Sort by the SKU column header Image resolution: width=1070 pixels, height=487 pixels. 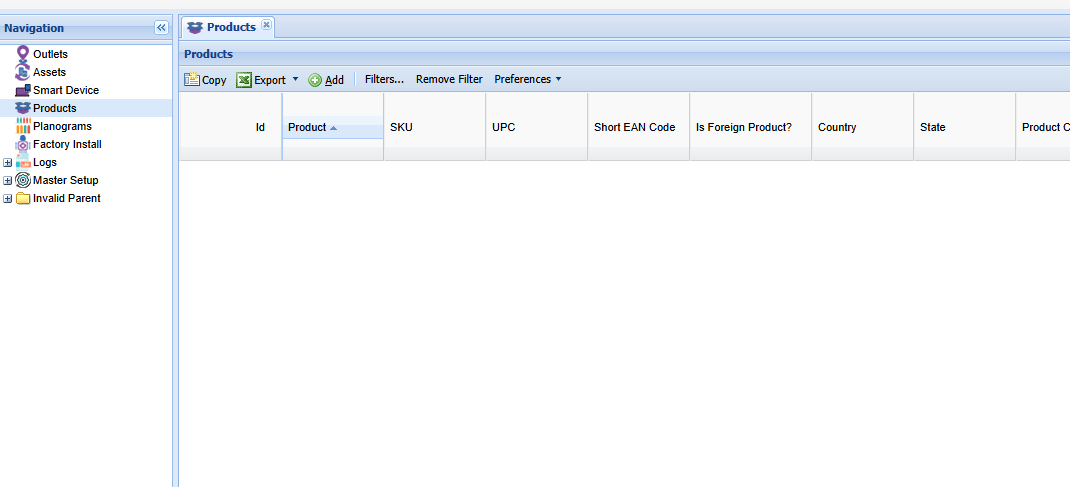pyautogui.click(x=434, y=127)
